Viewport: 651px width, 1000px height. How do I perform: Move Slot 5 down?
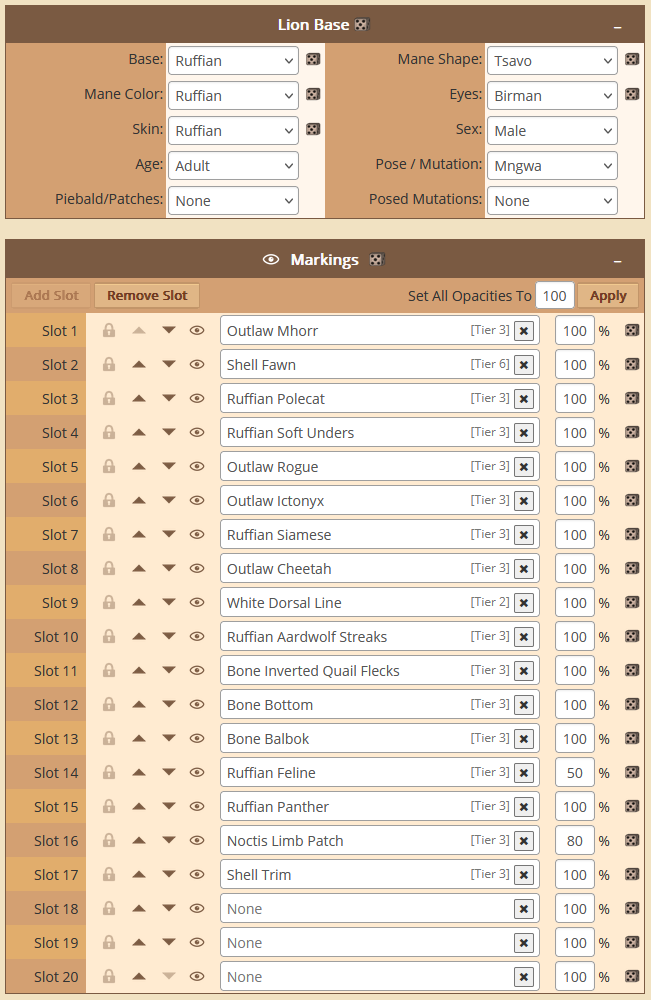[168, 466]
